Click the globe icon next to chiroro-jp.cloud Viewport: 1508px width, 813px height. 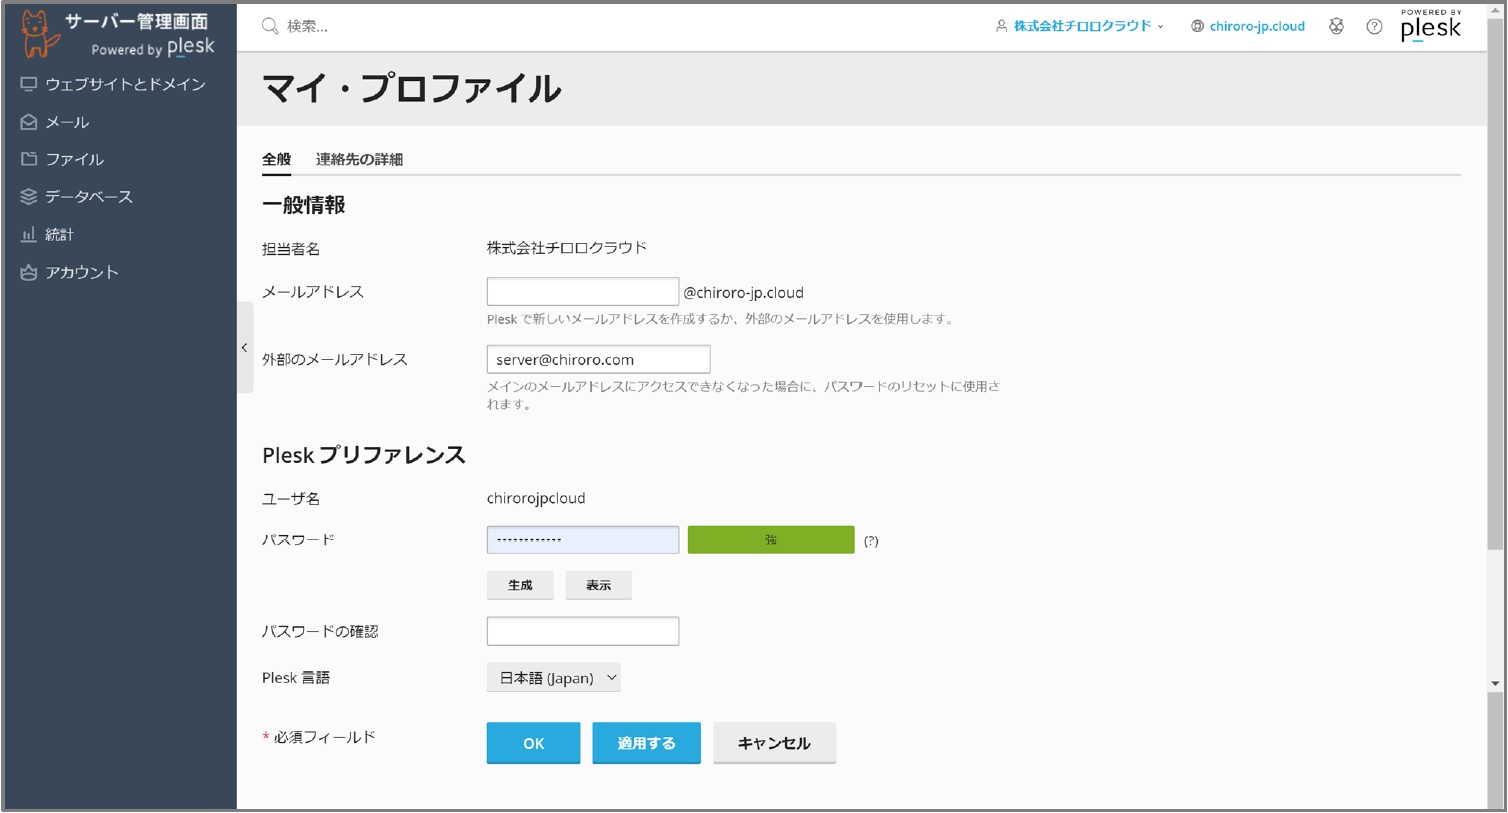tap(1197, 26)
